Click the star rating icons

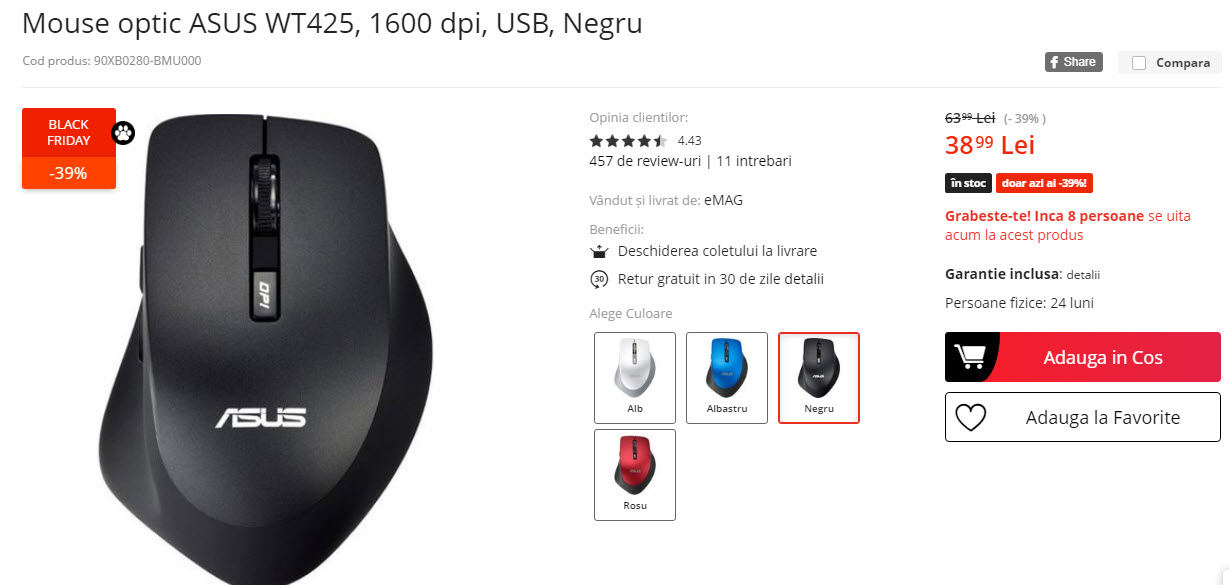628,141
